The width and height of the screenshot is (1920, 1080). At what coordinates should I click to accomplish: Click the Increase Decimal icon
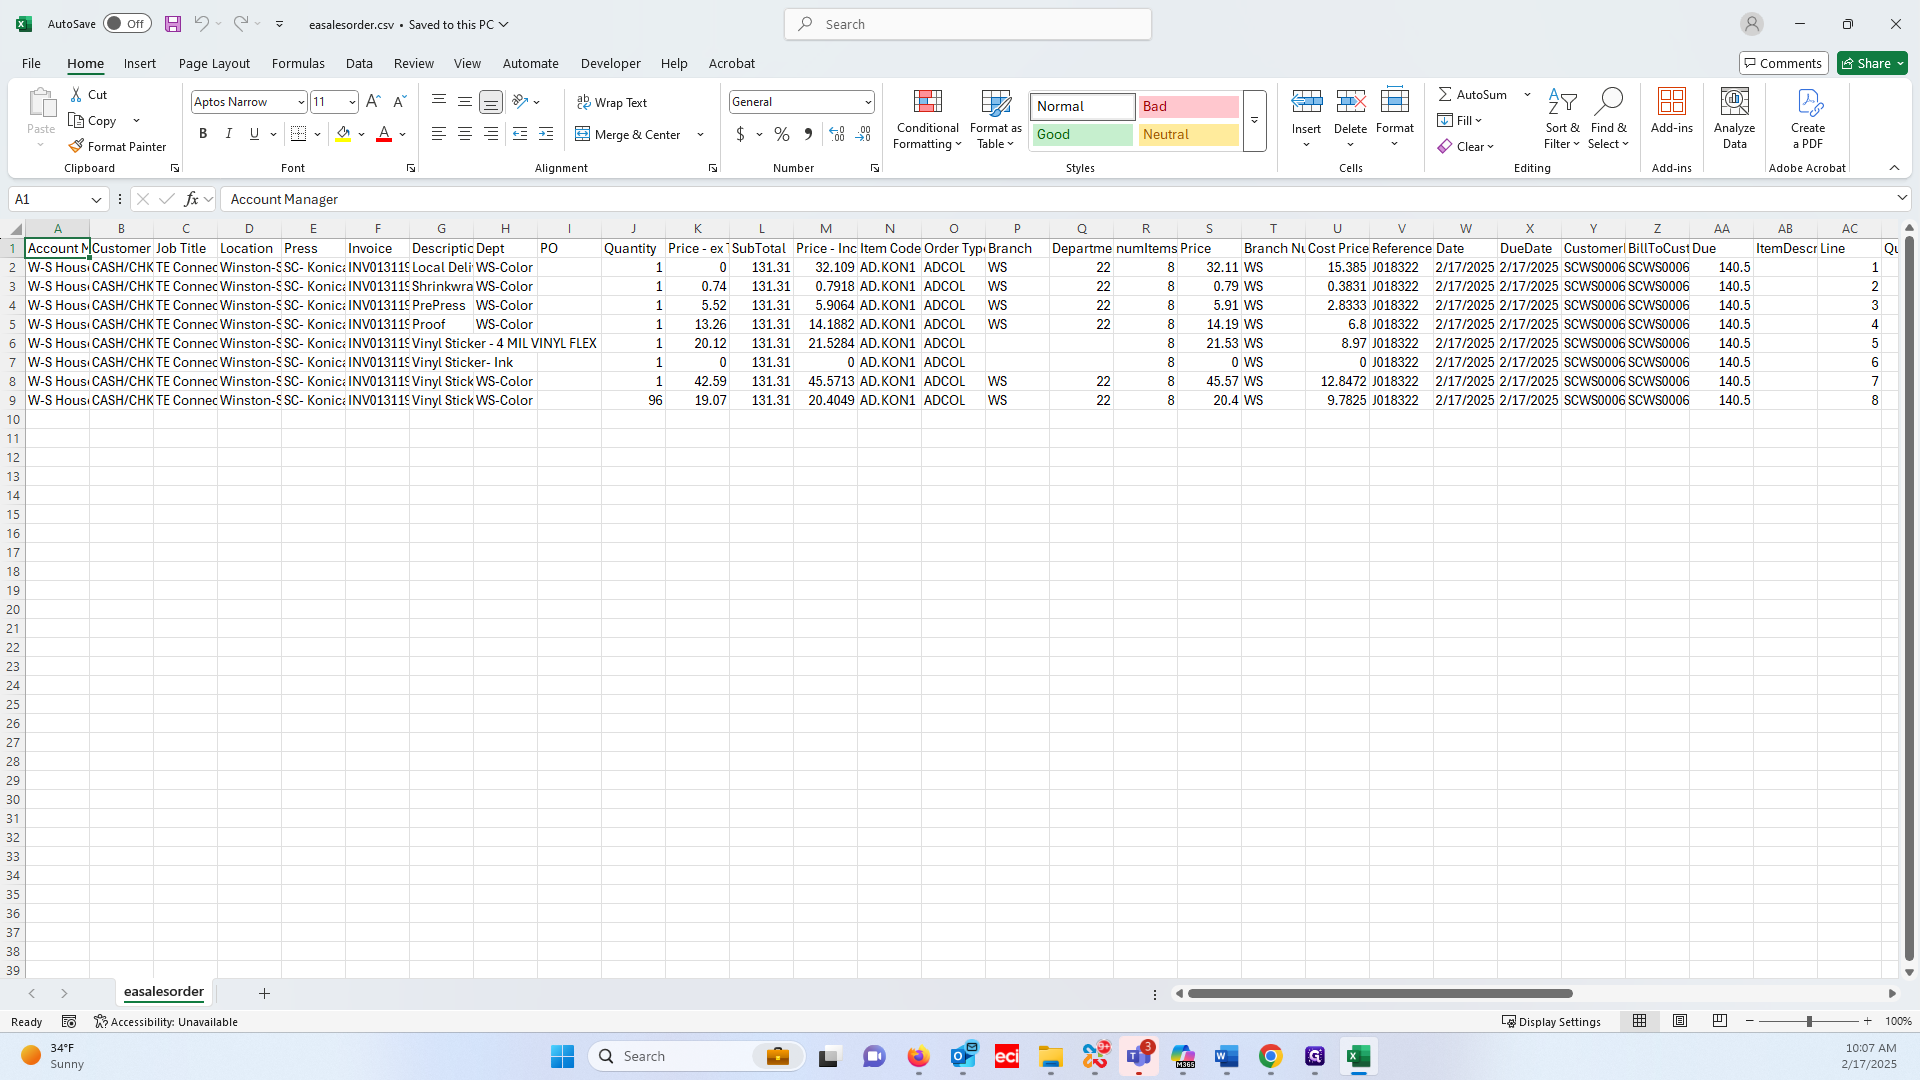[x=837, y=134]
